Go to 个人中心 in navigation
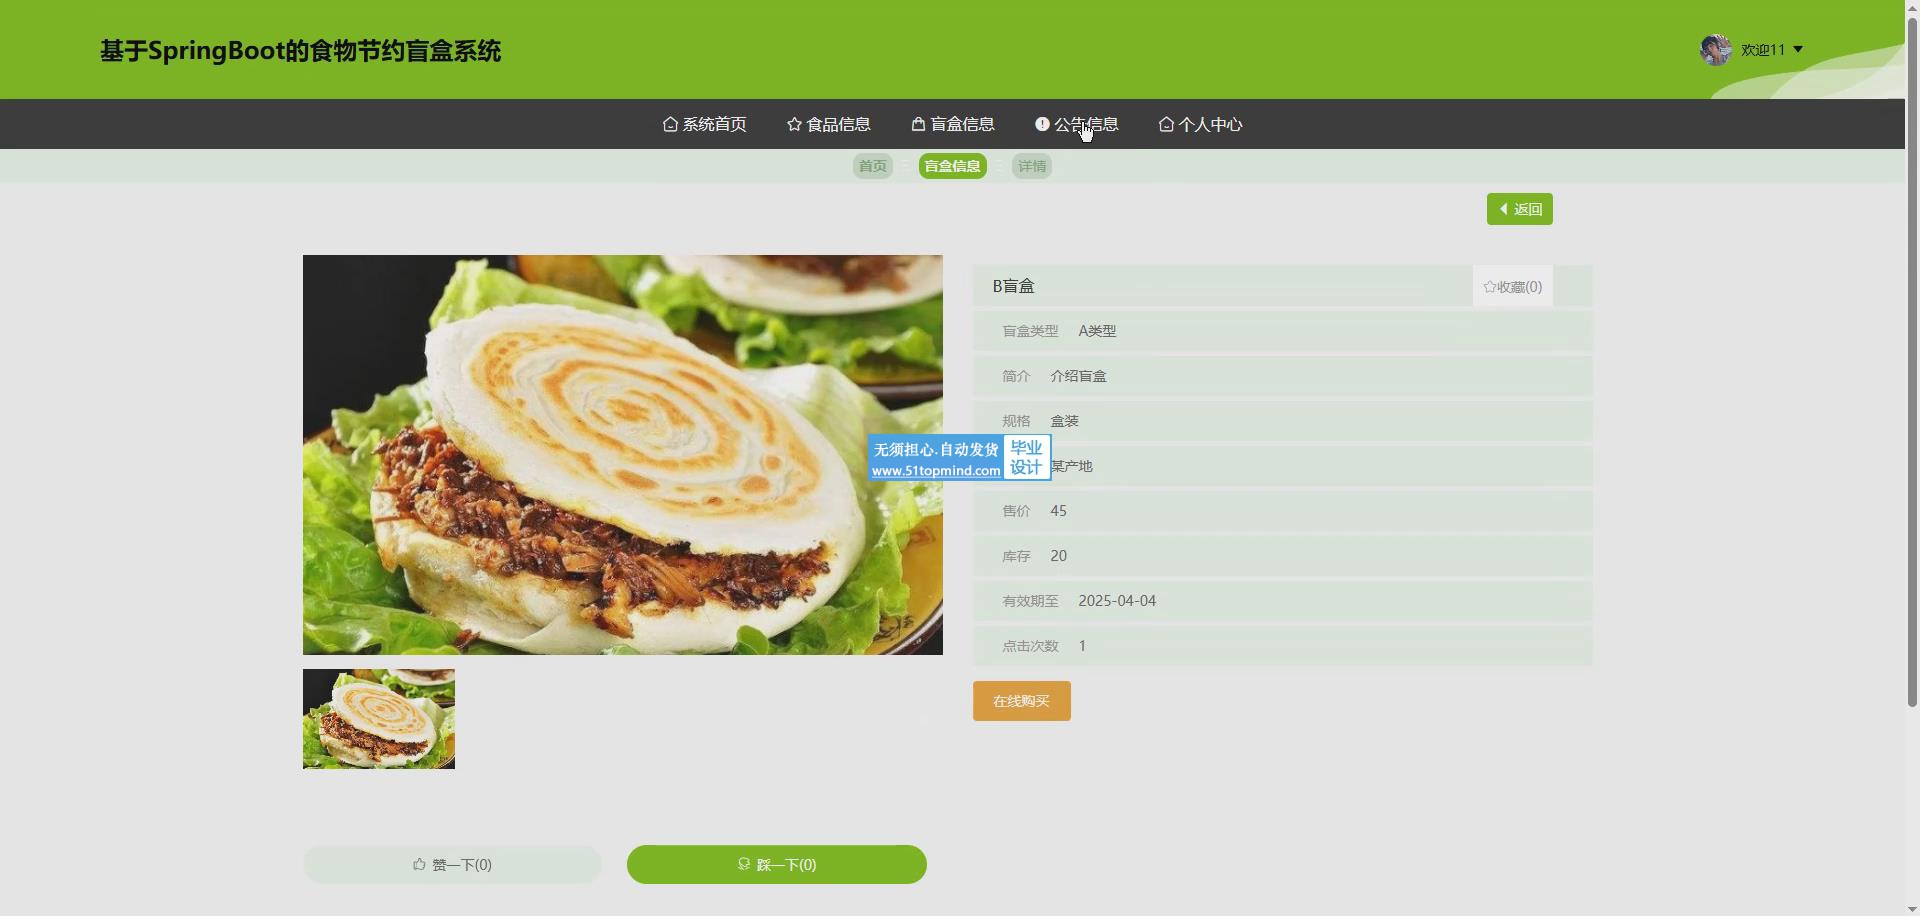 [1210, 124]
